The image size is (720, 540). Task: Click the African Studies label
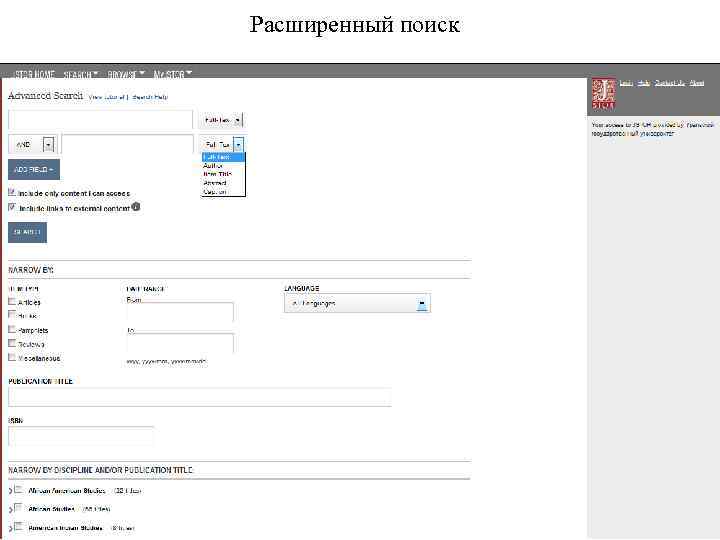click(x=51, y=509)
